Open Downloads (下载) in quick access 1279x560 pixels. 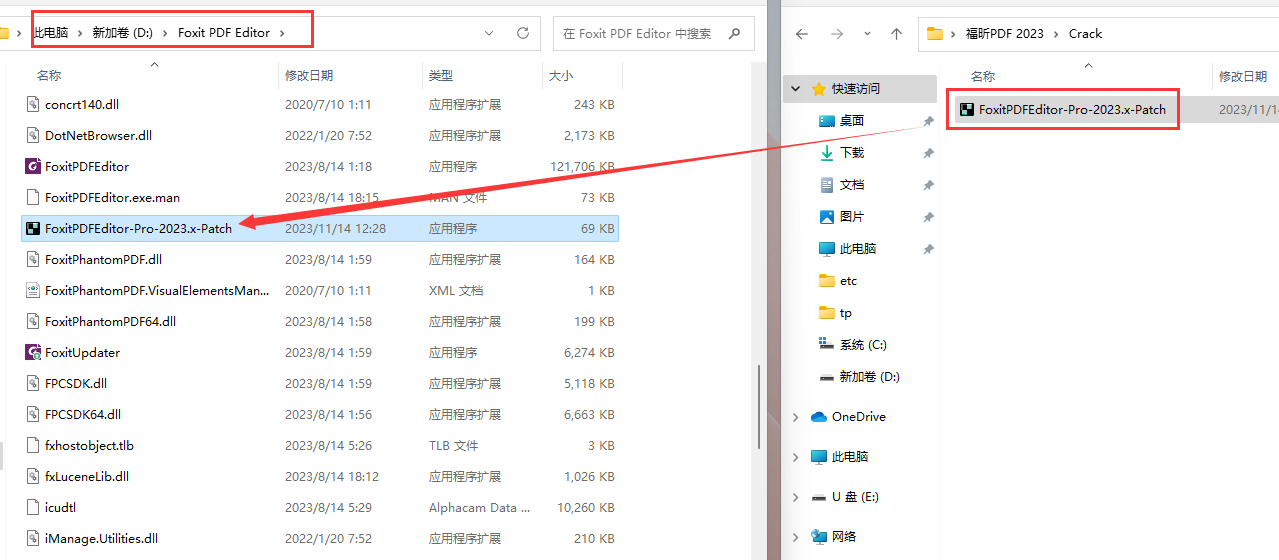click(851, 152)
